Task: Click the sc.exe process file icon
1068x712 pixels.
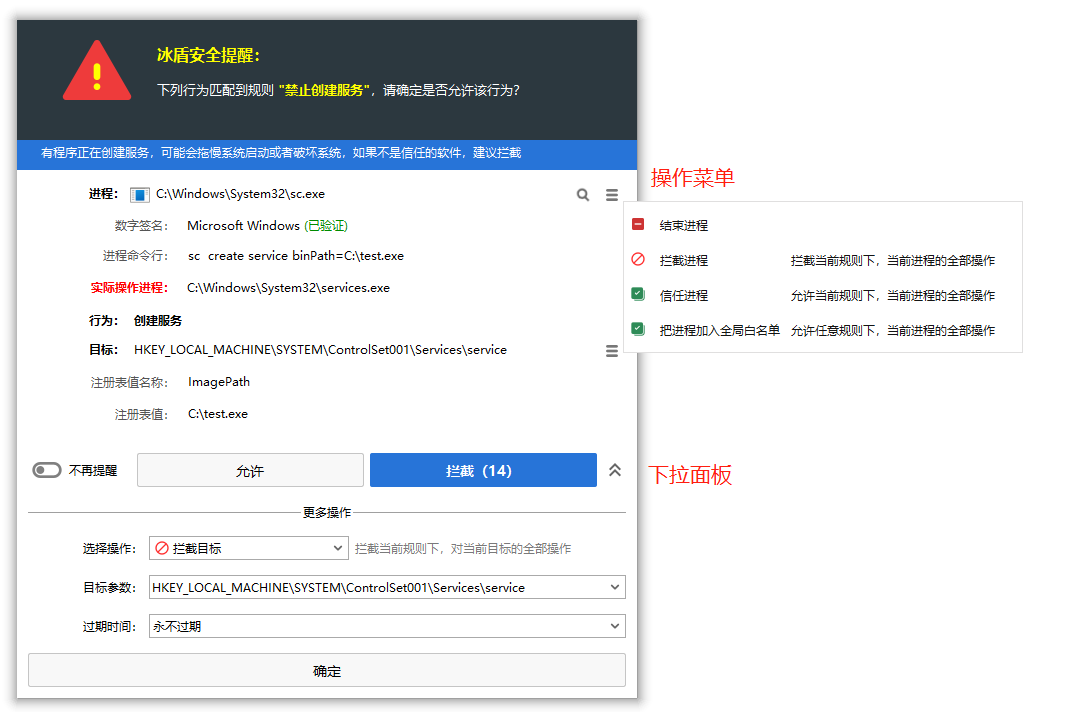Action: pos(140,196)
